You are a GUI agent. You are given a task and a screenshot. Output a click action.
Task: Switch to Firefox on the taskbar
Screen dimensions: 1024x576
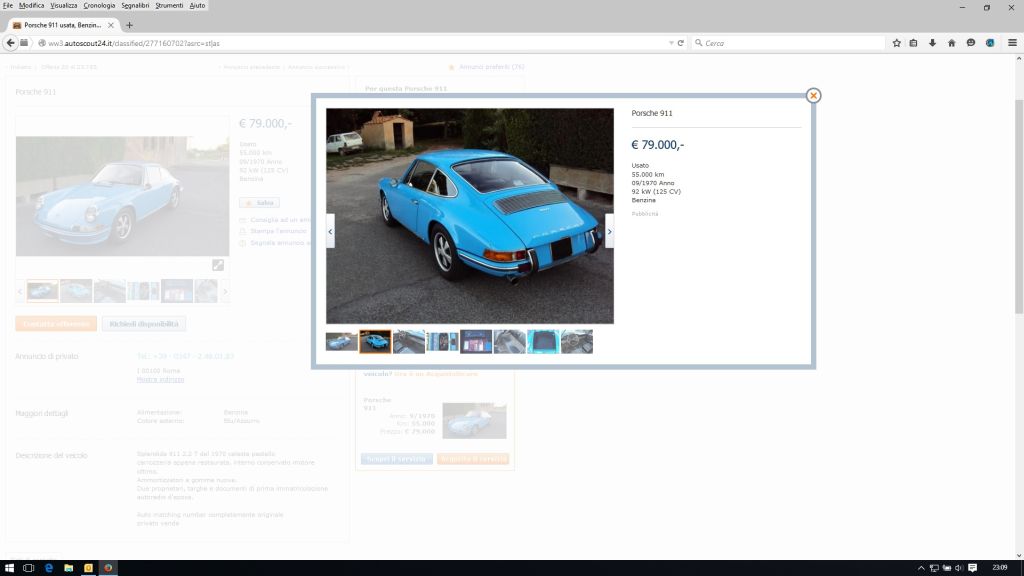tap(108, 568)
